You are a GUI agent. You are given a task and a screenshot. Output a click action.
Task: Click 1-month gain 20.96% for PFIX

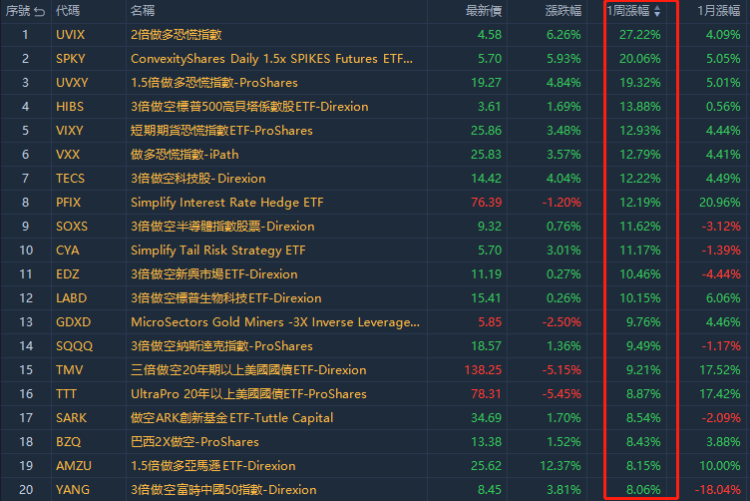click(x=720, y=202)
